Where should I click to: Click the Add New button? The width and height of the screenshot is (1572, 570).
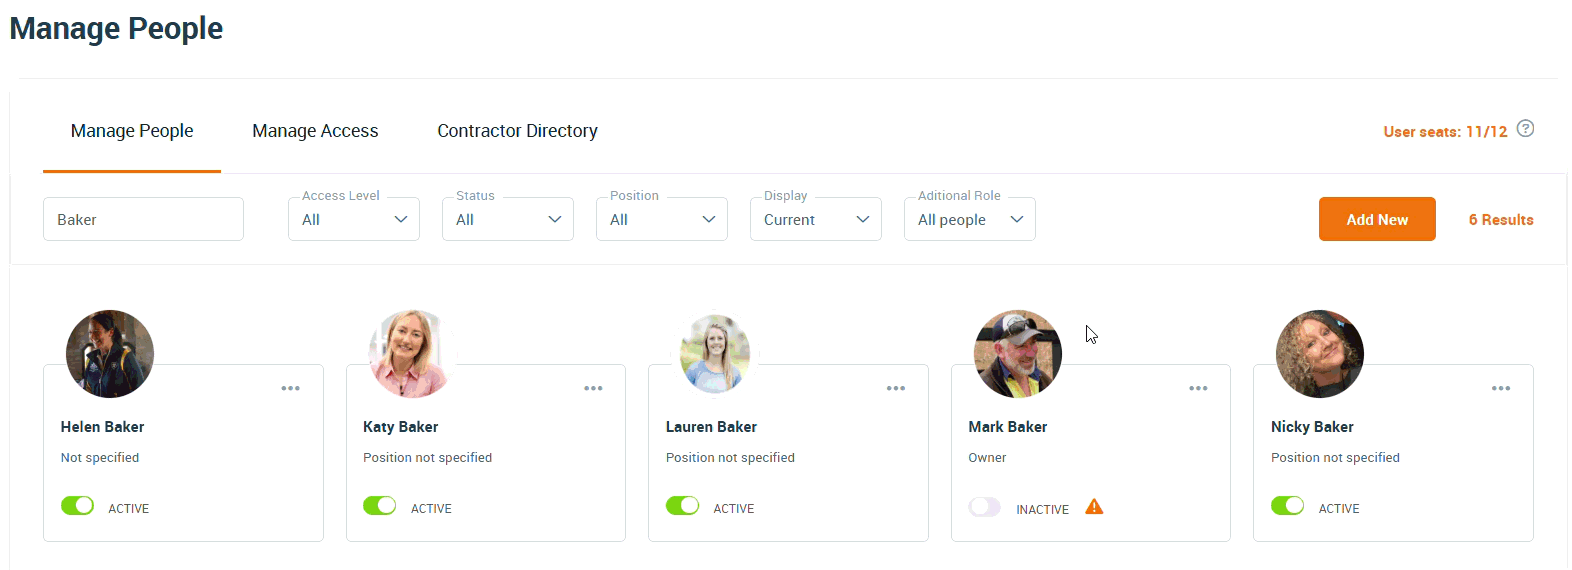click(1377, 220)
